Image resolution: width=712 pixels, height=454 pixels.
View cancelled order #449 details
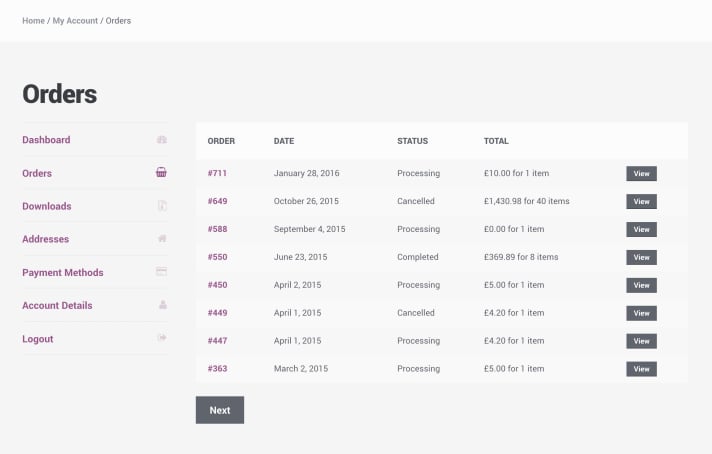point(642,313)
